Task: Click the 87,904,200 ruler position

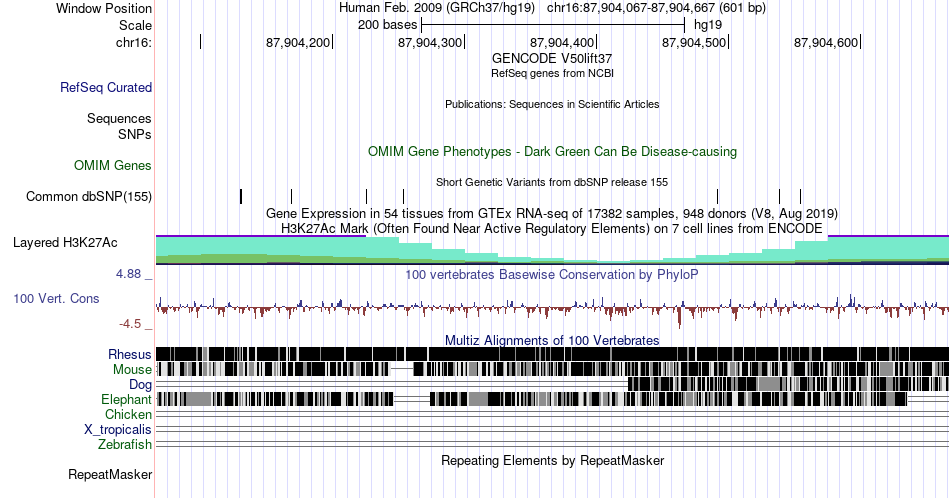Action: 298,42
